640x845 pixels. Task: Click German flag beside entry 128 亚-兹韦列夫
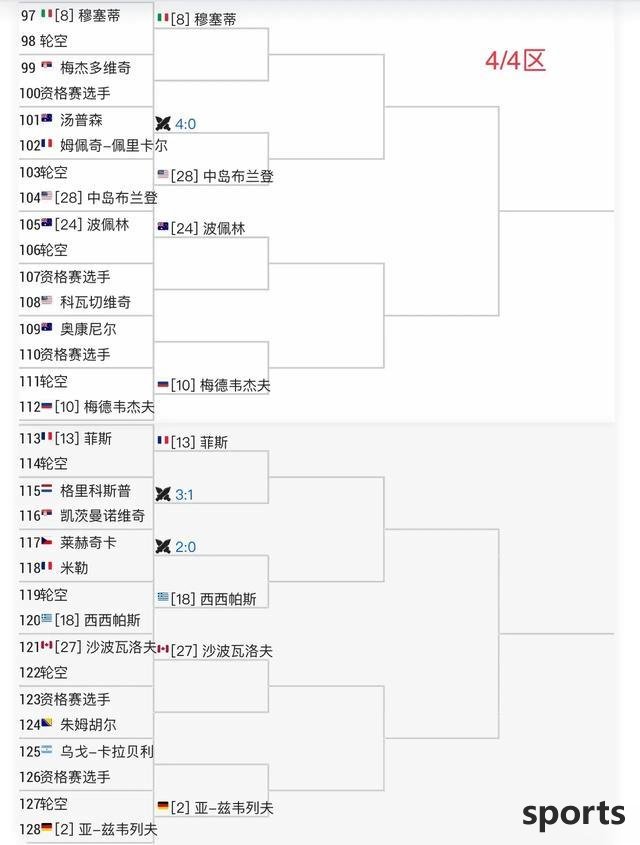(x=46, y=827)
